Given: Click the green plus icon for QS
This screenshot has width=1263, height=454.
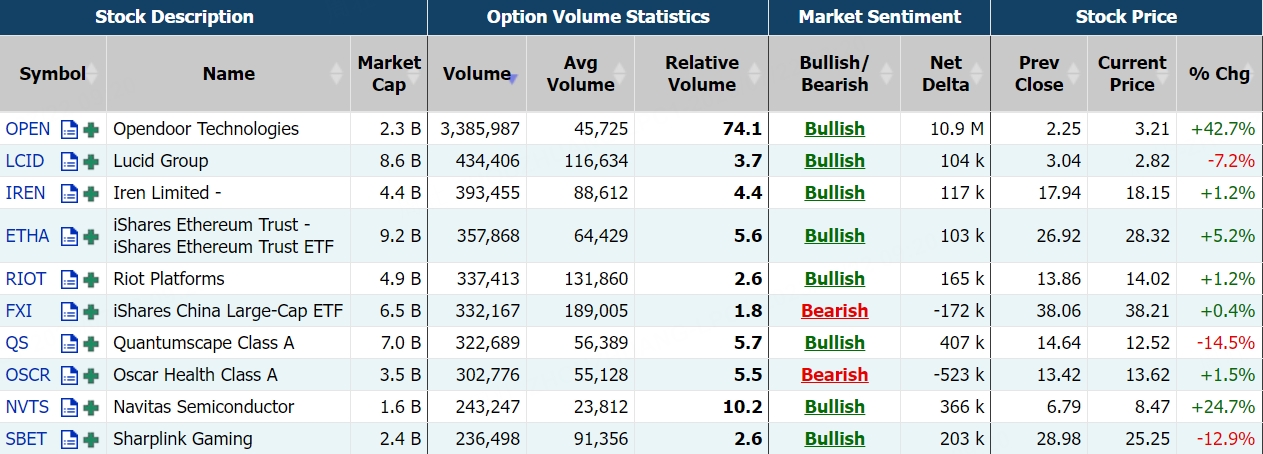Looking at the screenshot, I should click(x=91, y=343).
